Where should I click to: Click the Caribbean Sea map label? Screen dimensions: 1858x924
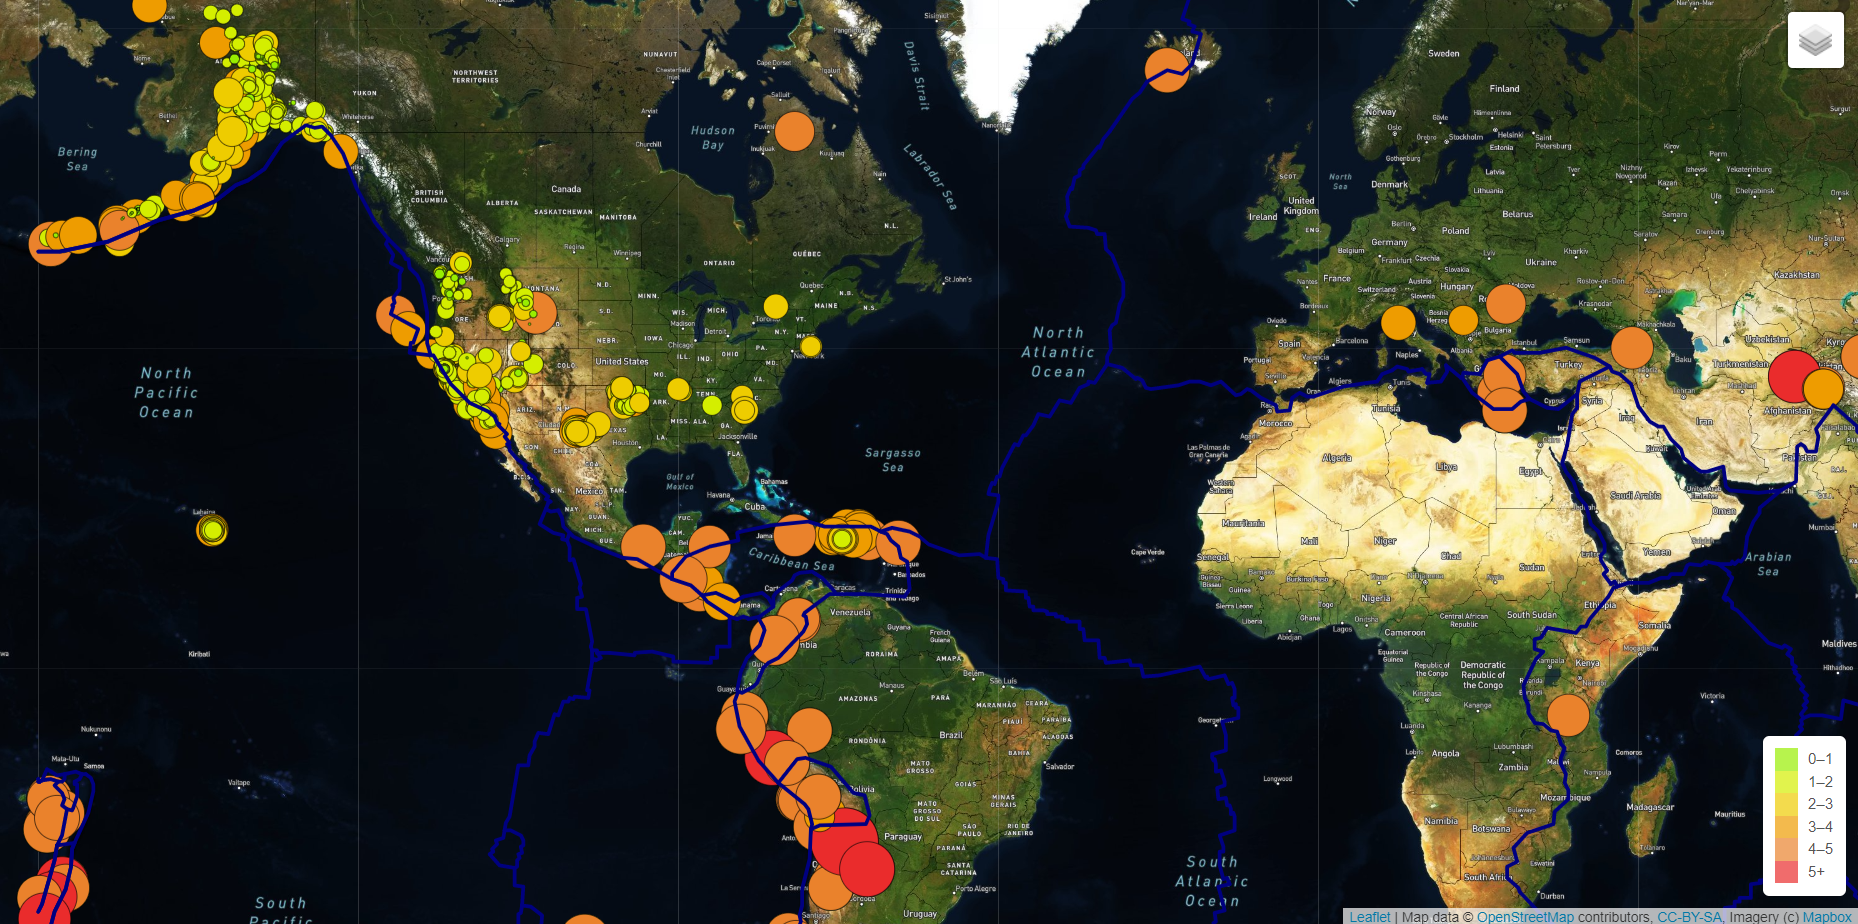791,560
